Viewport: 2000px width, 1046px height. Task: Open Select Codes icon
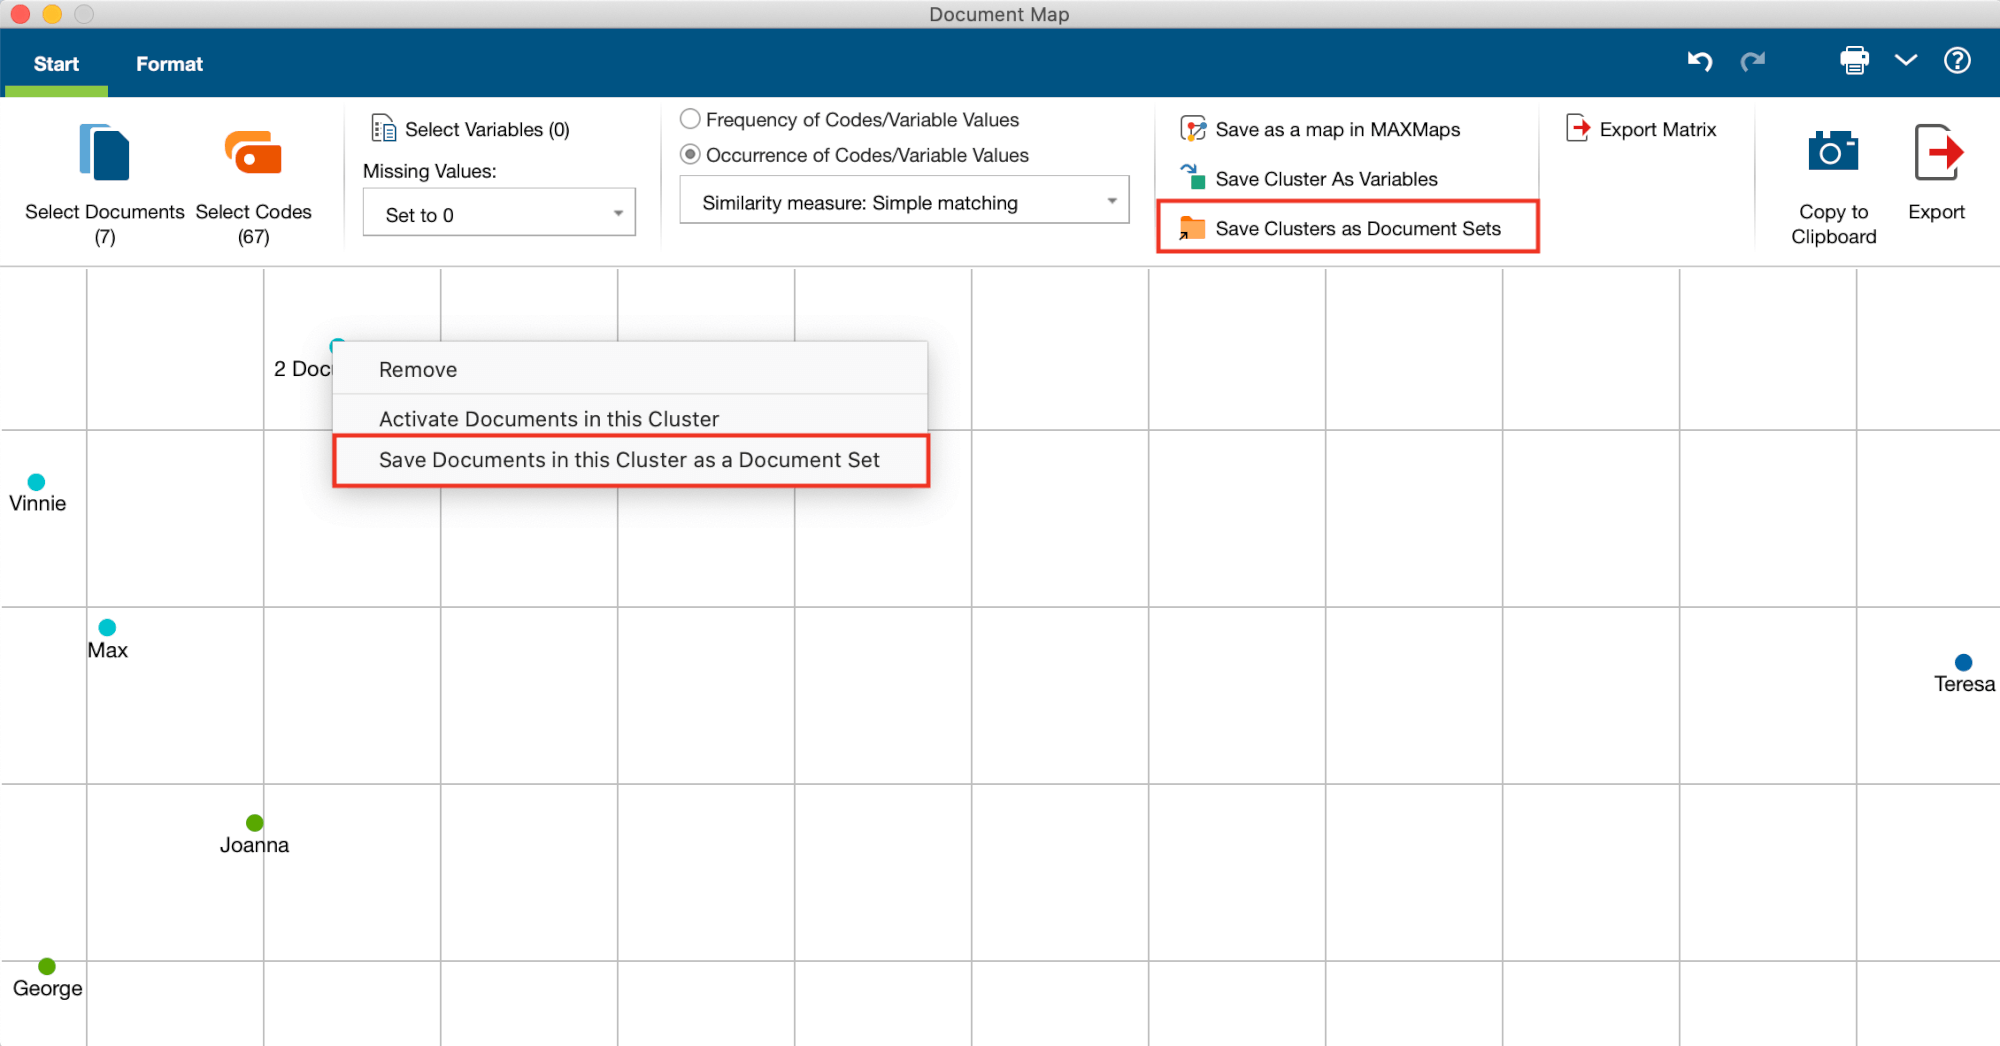[253, 153]
